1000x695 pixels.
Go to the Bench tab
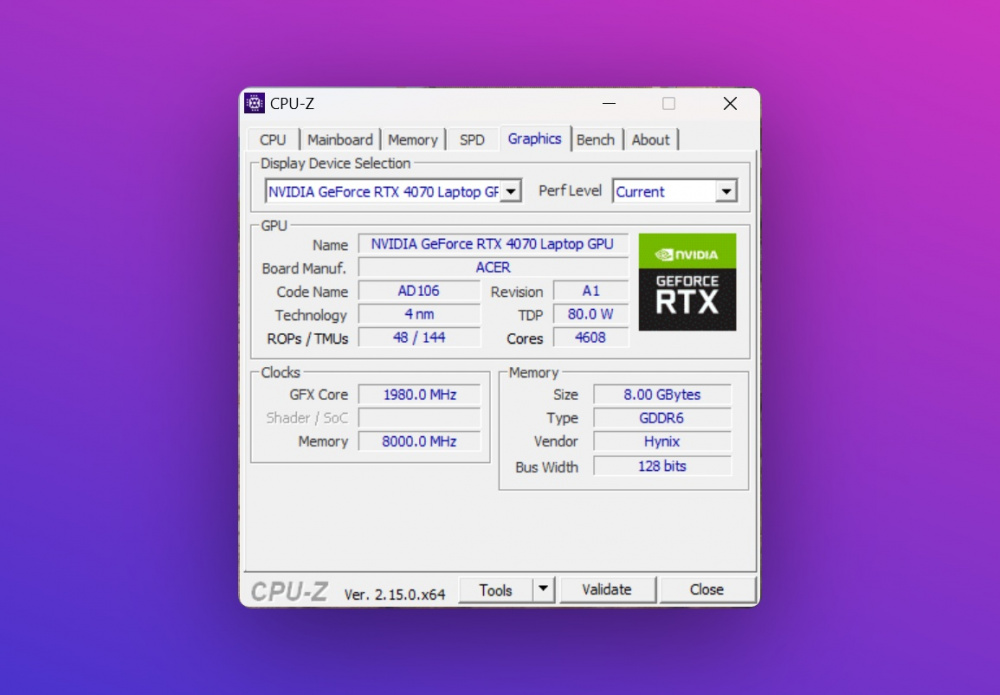click(596, 140)
